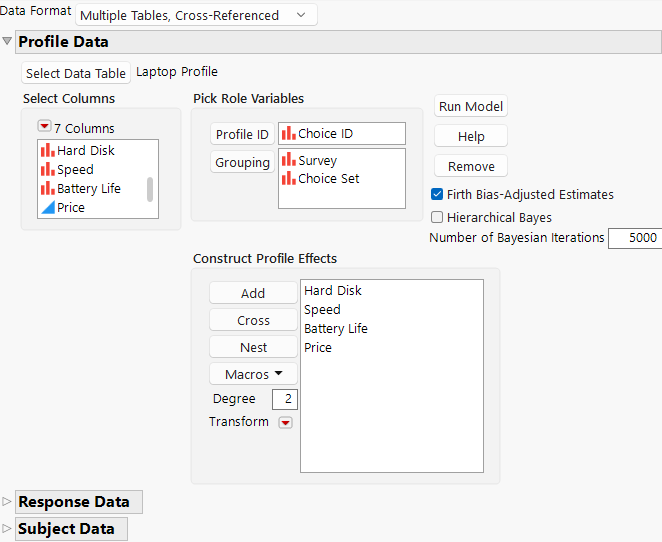This screenshot has width=662, height=542.
Task: Click the Response Data section header
Action: point(79,502)
